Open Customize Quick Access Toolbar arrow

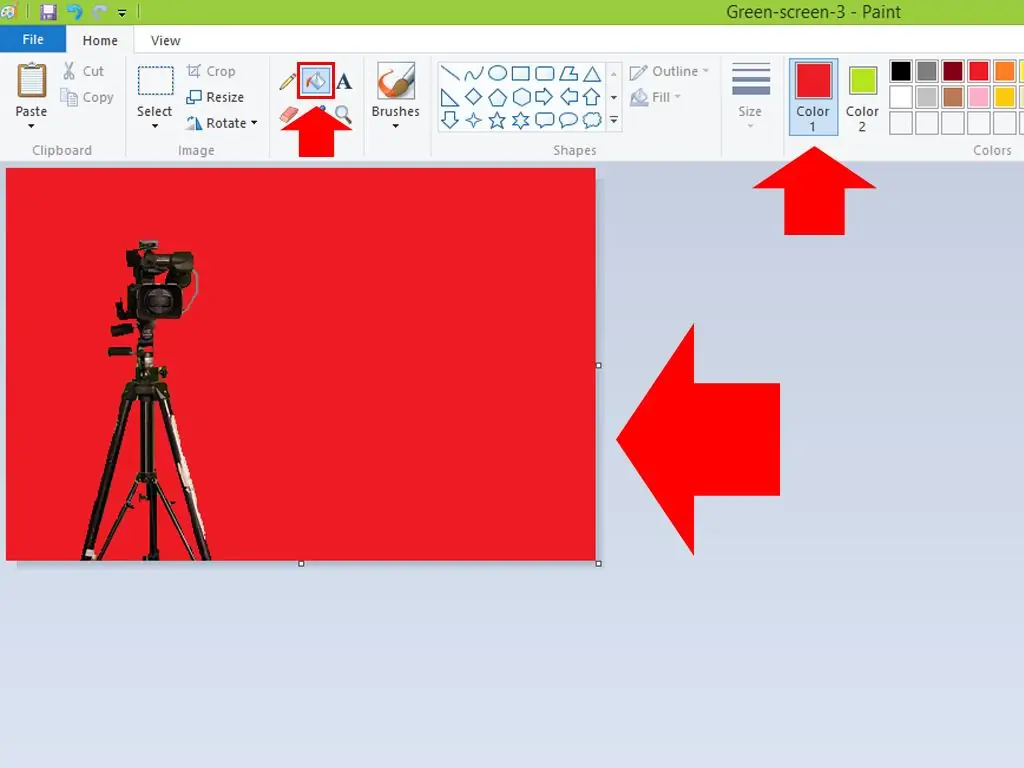122,12
